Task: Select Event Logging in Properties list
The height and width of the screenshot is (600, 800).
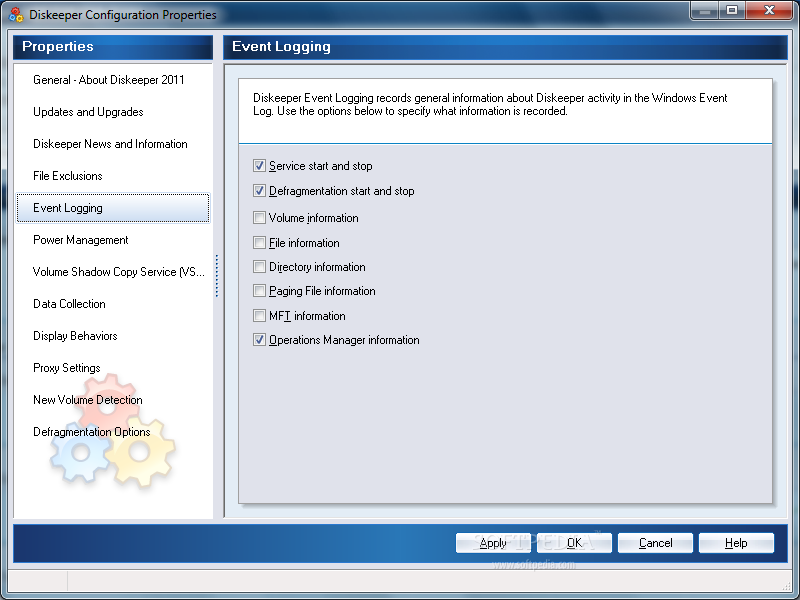Action: click(x=113, y=208)
